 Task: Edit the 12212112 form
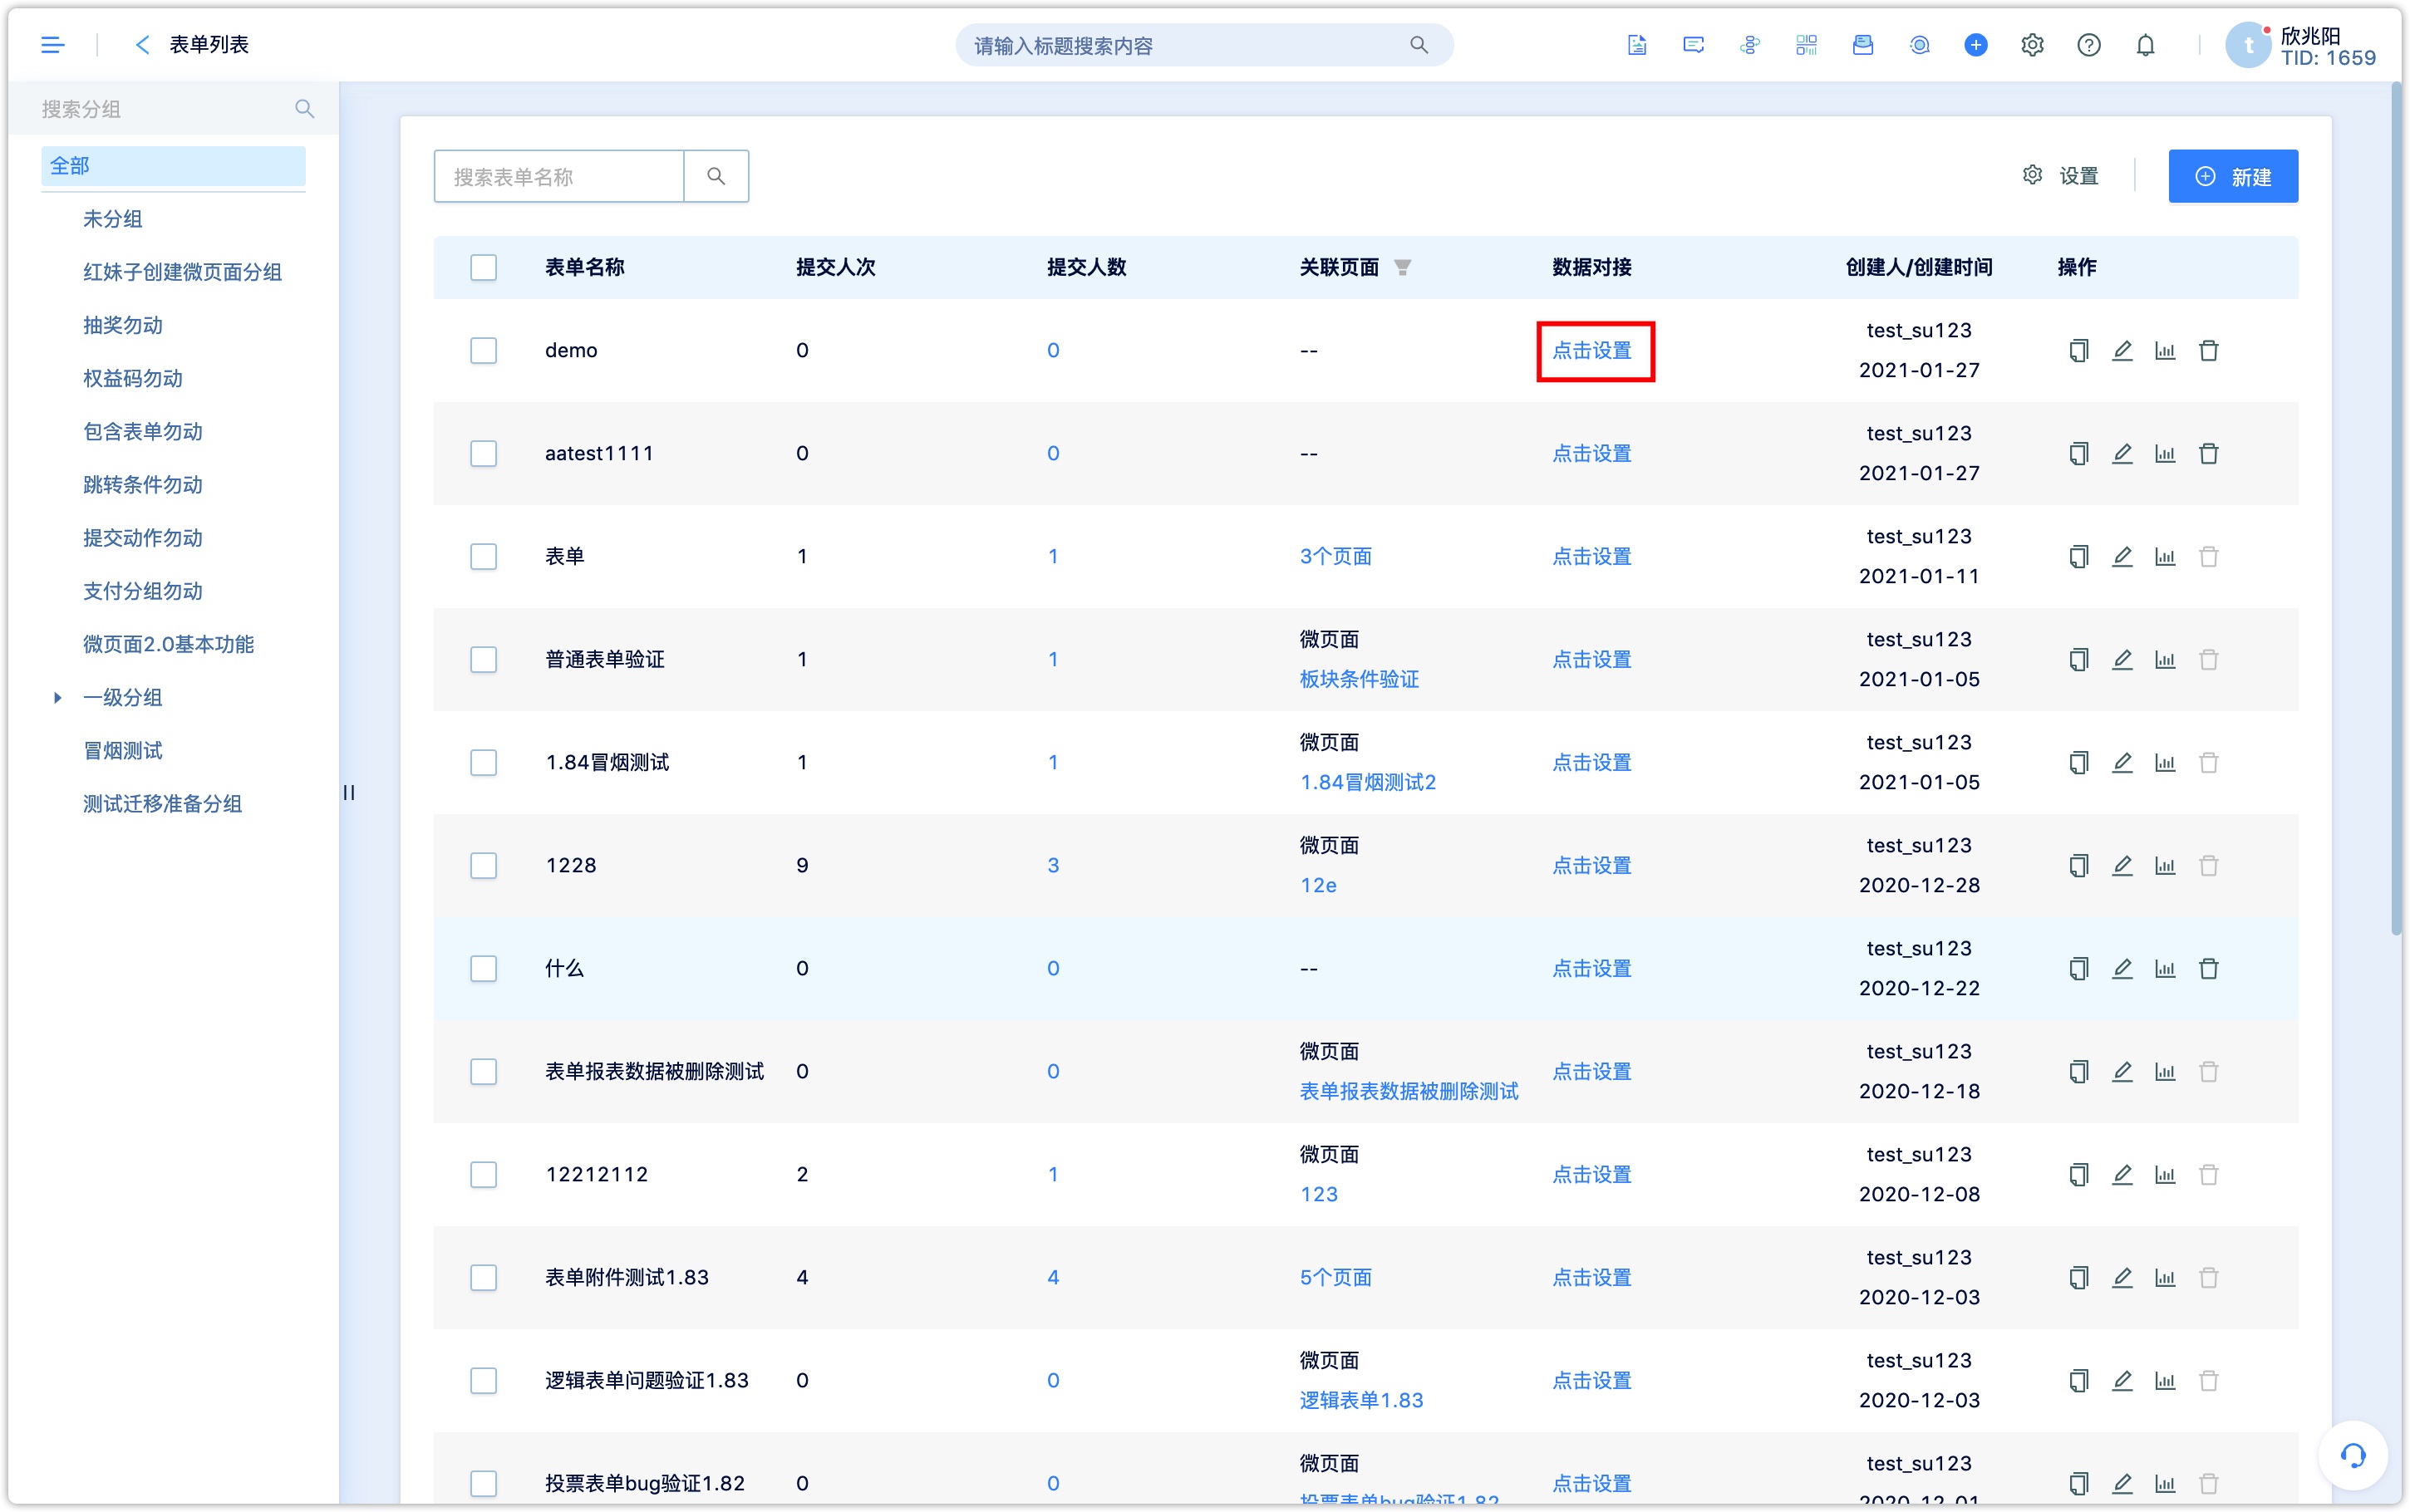2122,1174
